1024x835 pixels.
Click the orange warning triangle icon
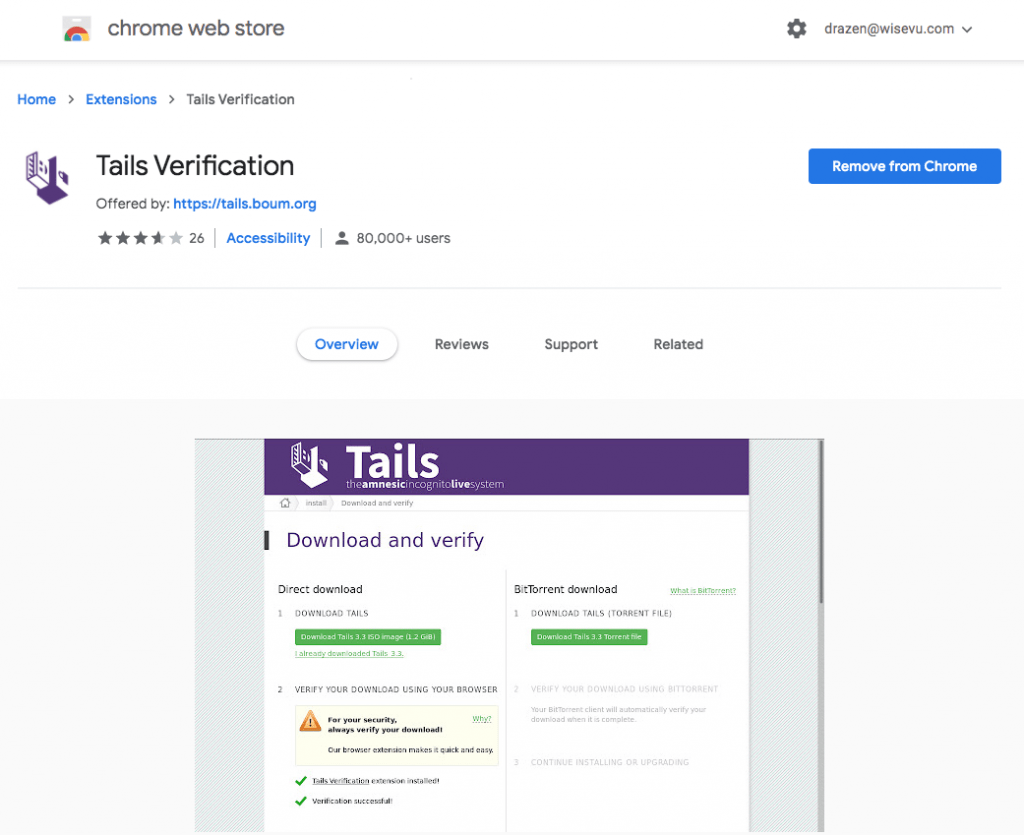310,721
